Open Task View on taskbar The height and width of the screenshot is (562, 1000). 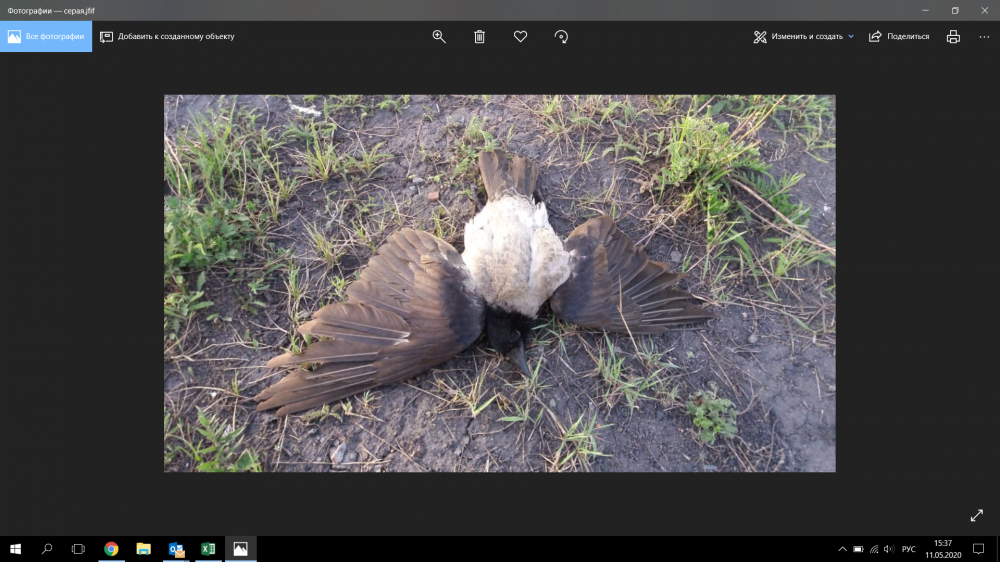[78, 549]
